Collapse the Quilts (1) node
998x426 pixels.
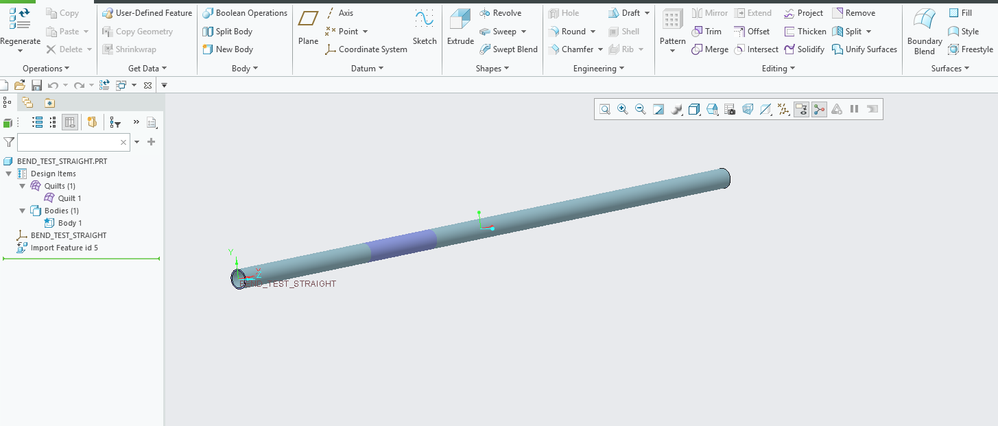(22, 186)
